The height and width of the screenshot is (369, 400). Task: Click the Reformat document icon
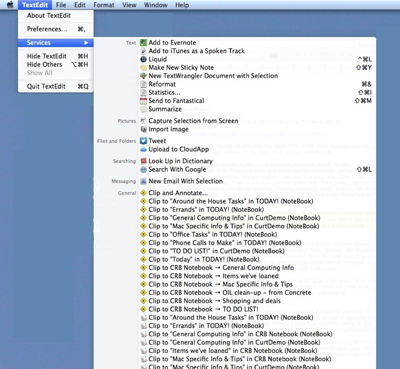click(143, 84)
